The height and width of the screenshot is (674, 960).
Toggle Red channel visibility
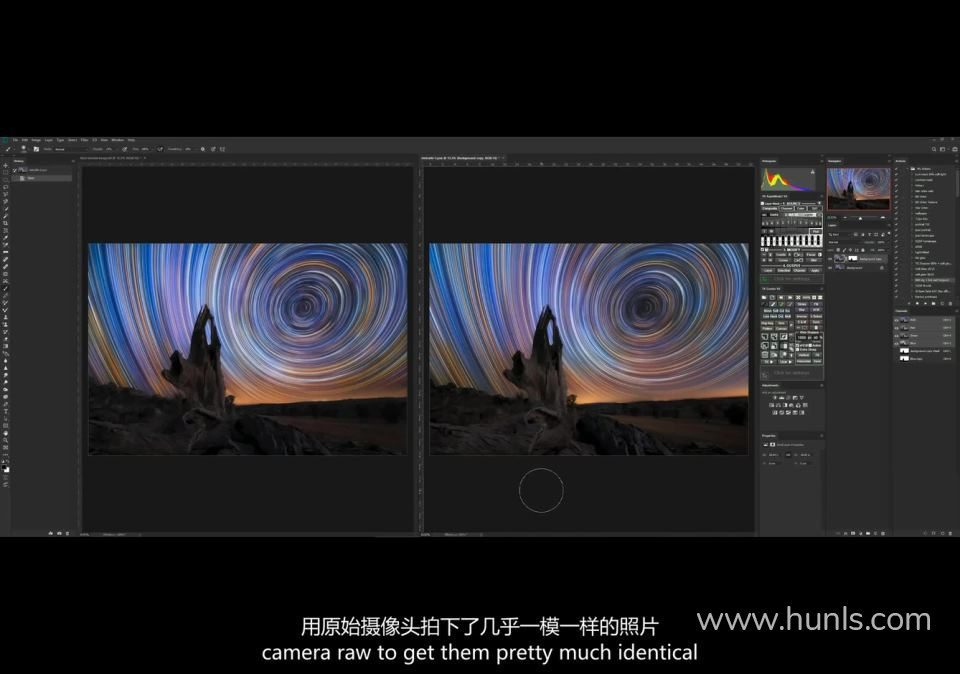[896, 328]
